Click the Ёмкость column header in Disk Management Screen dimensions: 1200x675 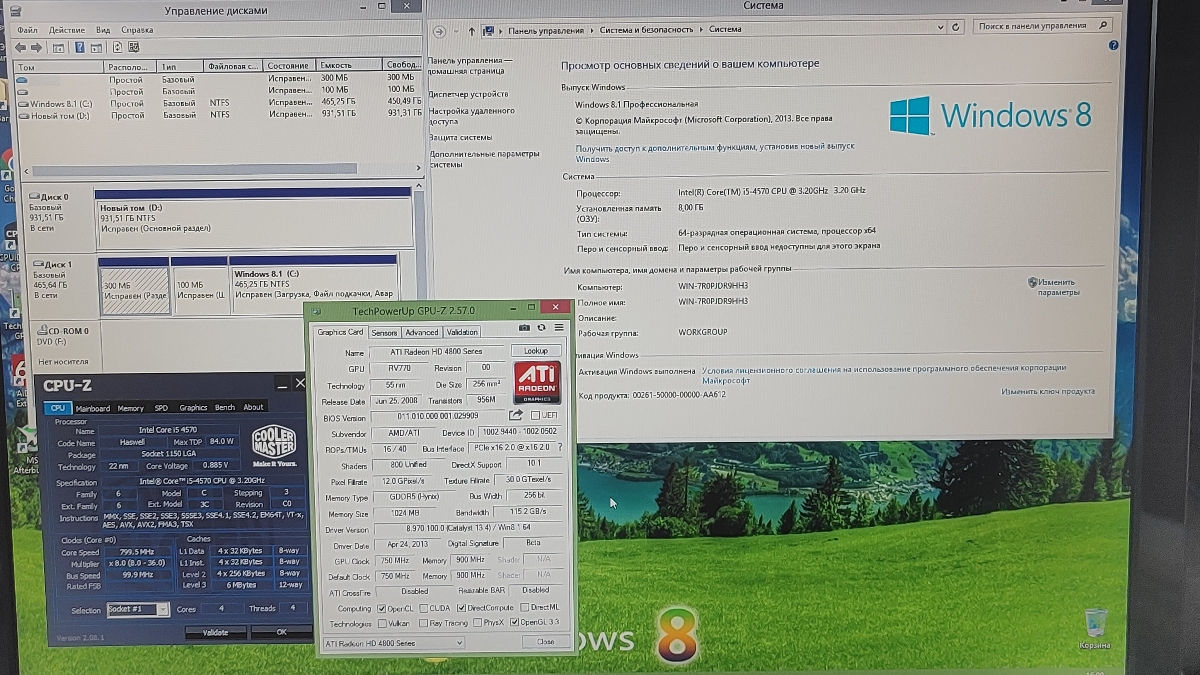coord(350,66)
